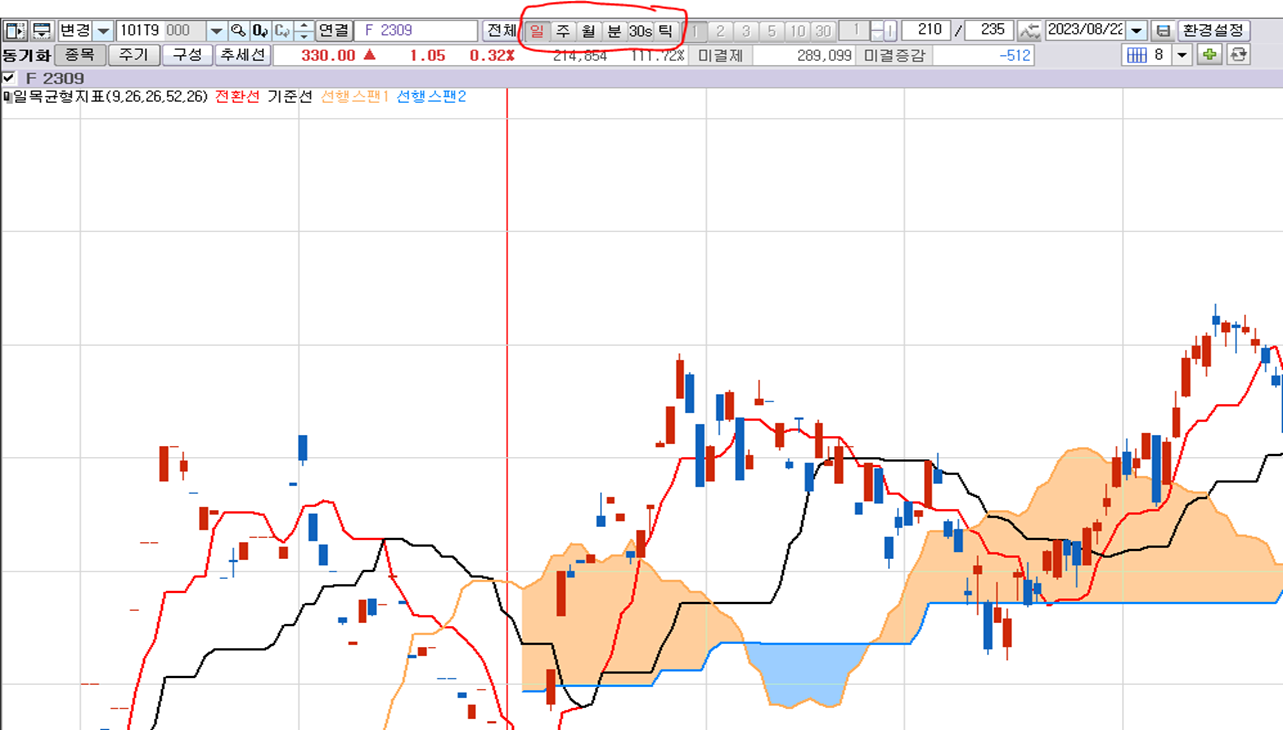Select the 구성 tab
1283x730 pixels.
(x=187, y=55)
